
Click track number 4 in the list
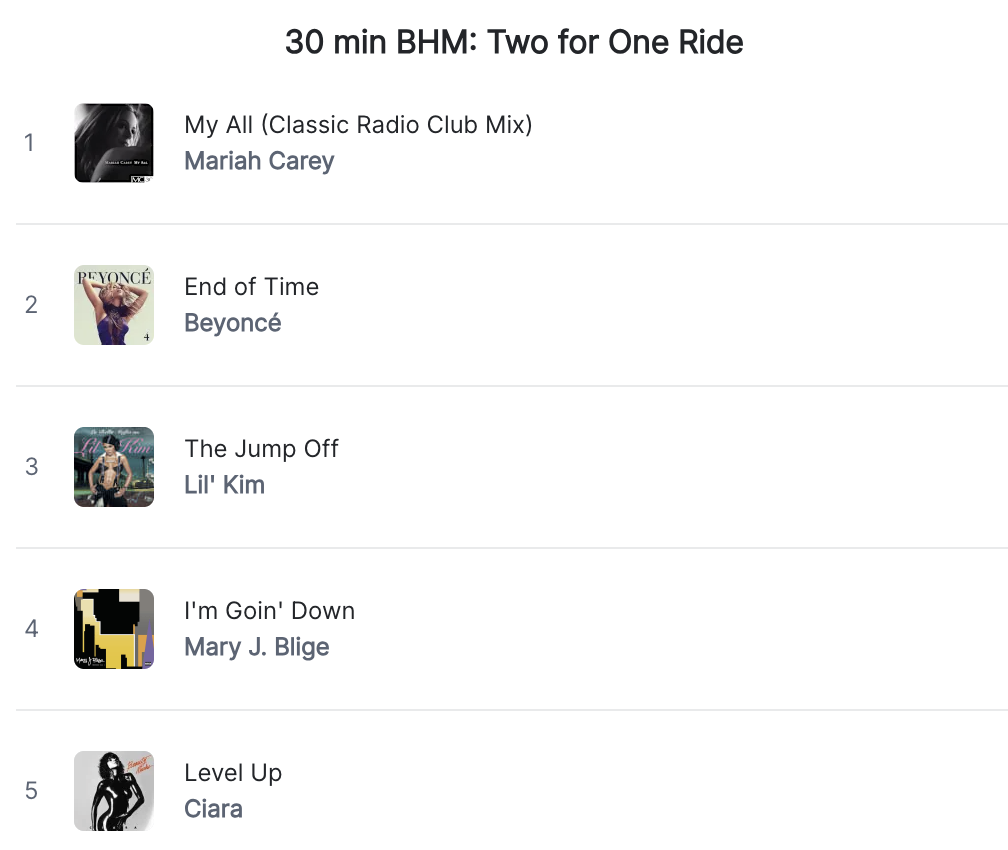point(30,629)
